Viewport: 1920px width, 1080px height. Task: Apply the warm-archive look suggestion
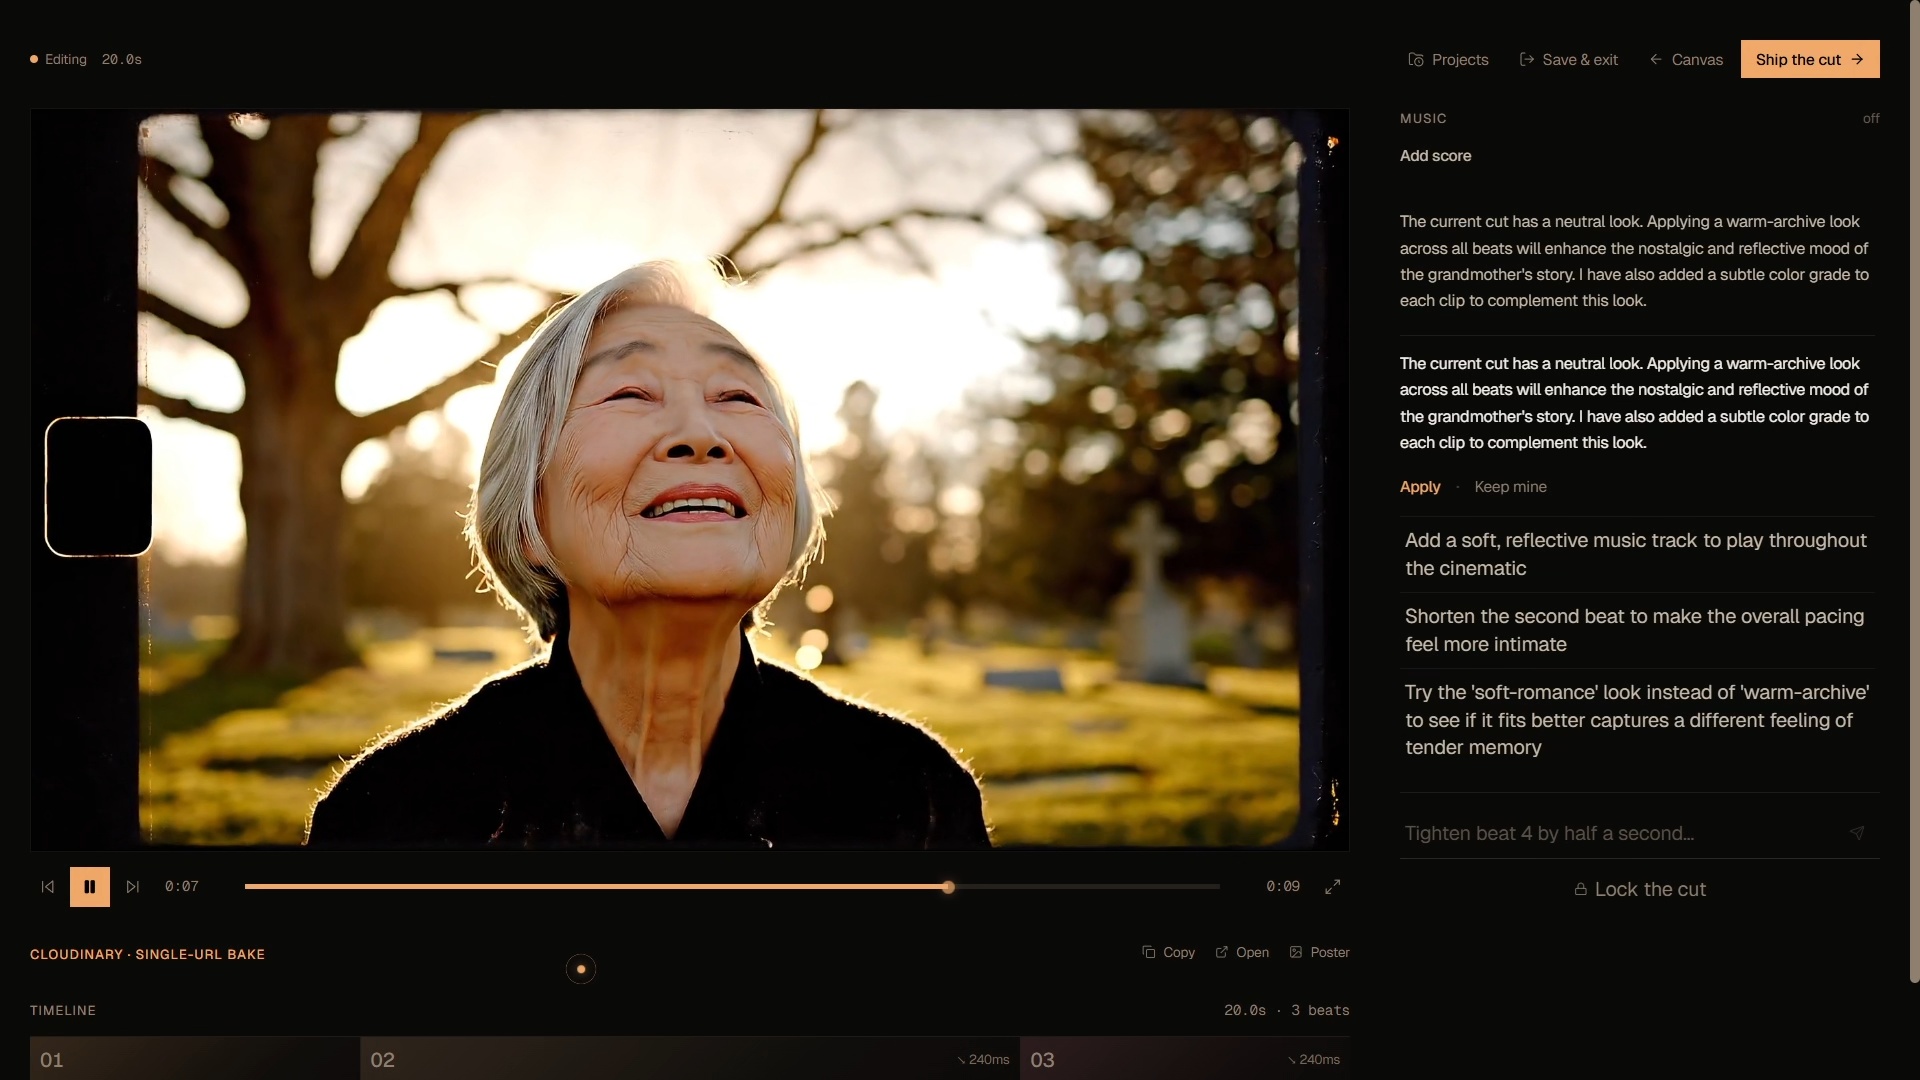1419,487
